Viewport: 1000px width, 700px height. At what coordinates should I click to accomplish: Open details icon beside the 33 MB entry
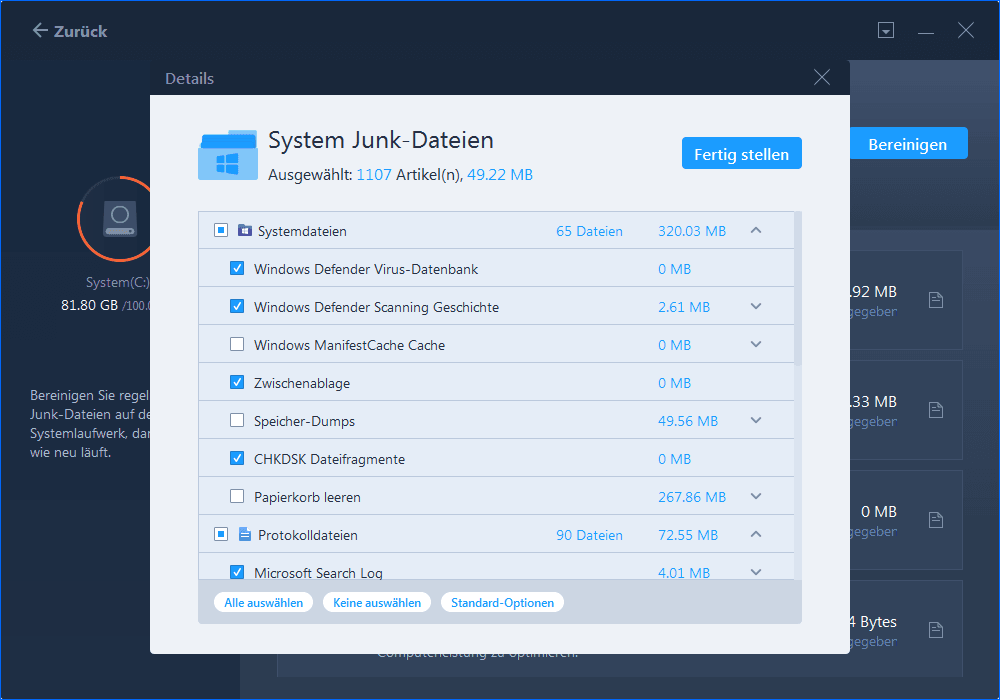pyautogui.click(x=936, y=410)
